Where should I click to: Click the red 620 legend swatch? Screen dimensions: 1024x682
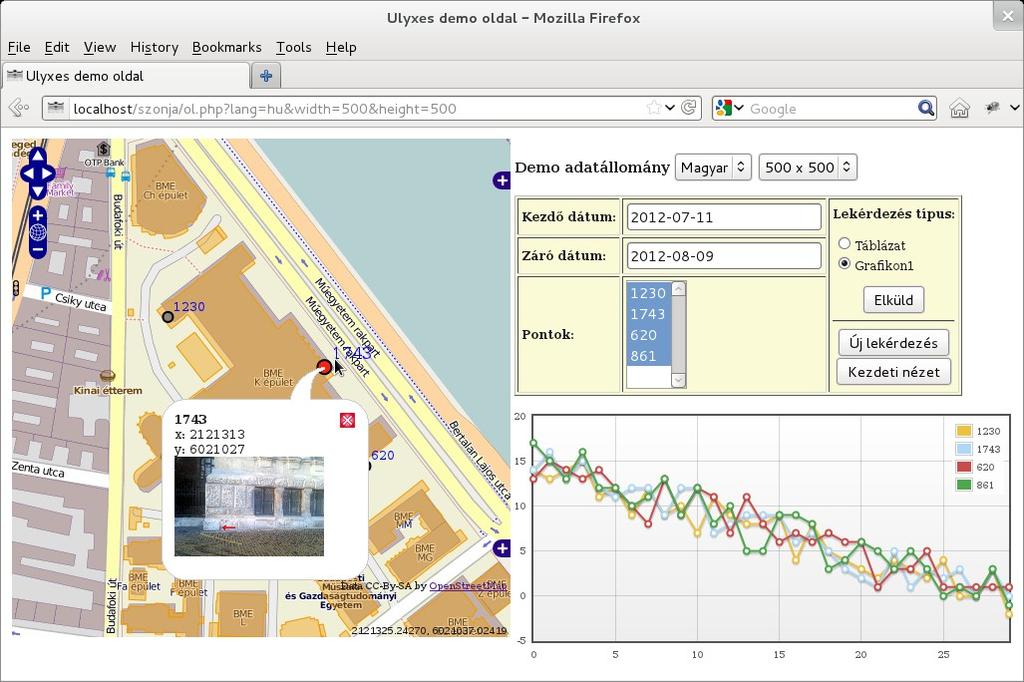tap(964, 467)
